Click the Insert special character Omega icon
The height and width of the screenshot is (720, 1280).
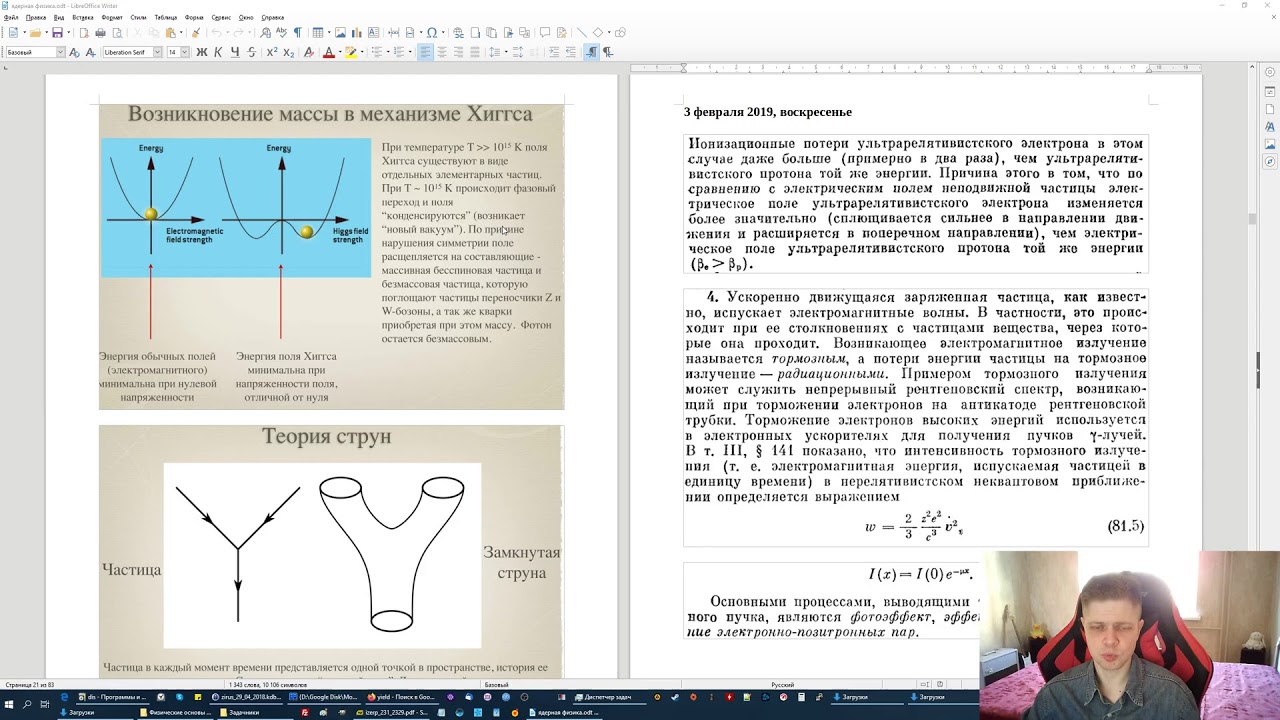pyautogui.click(x=432, y=33)
